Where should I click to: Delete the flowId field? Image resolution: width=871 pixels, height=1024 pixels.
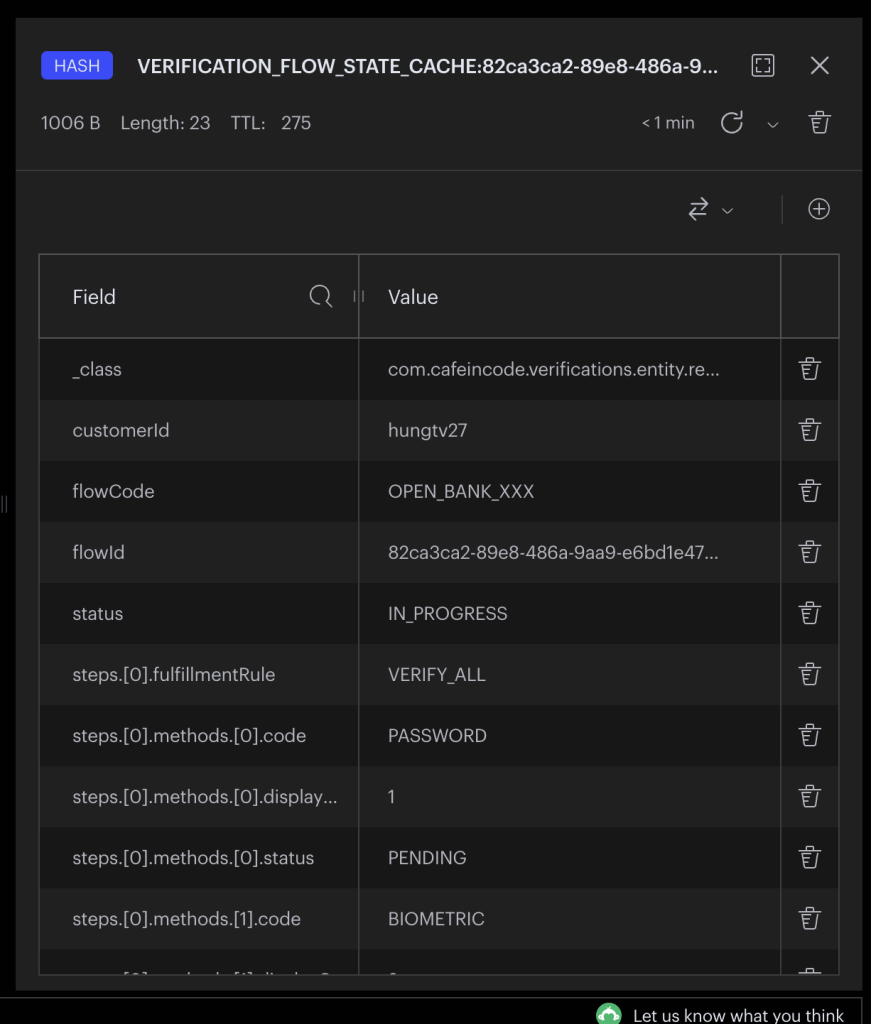810,552
